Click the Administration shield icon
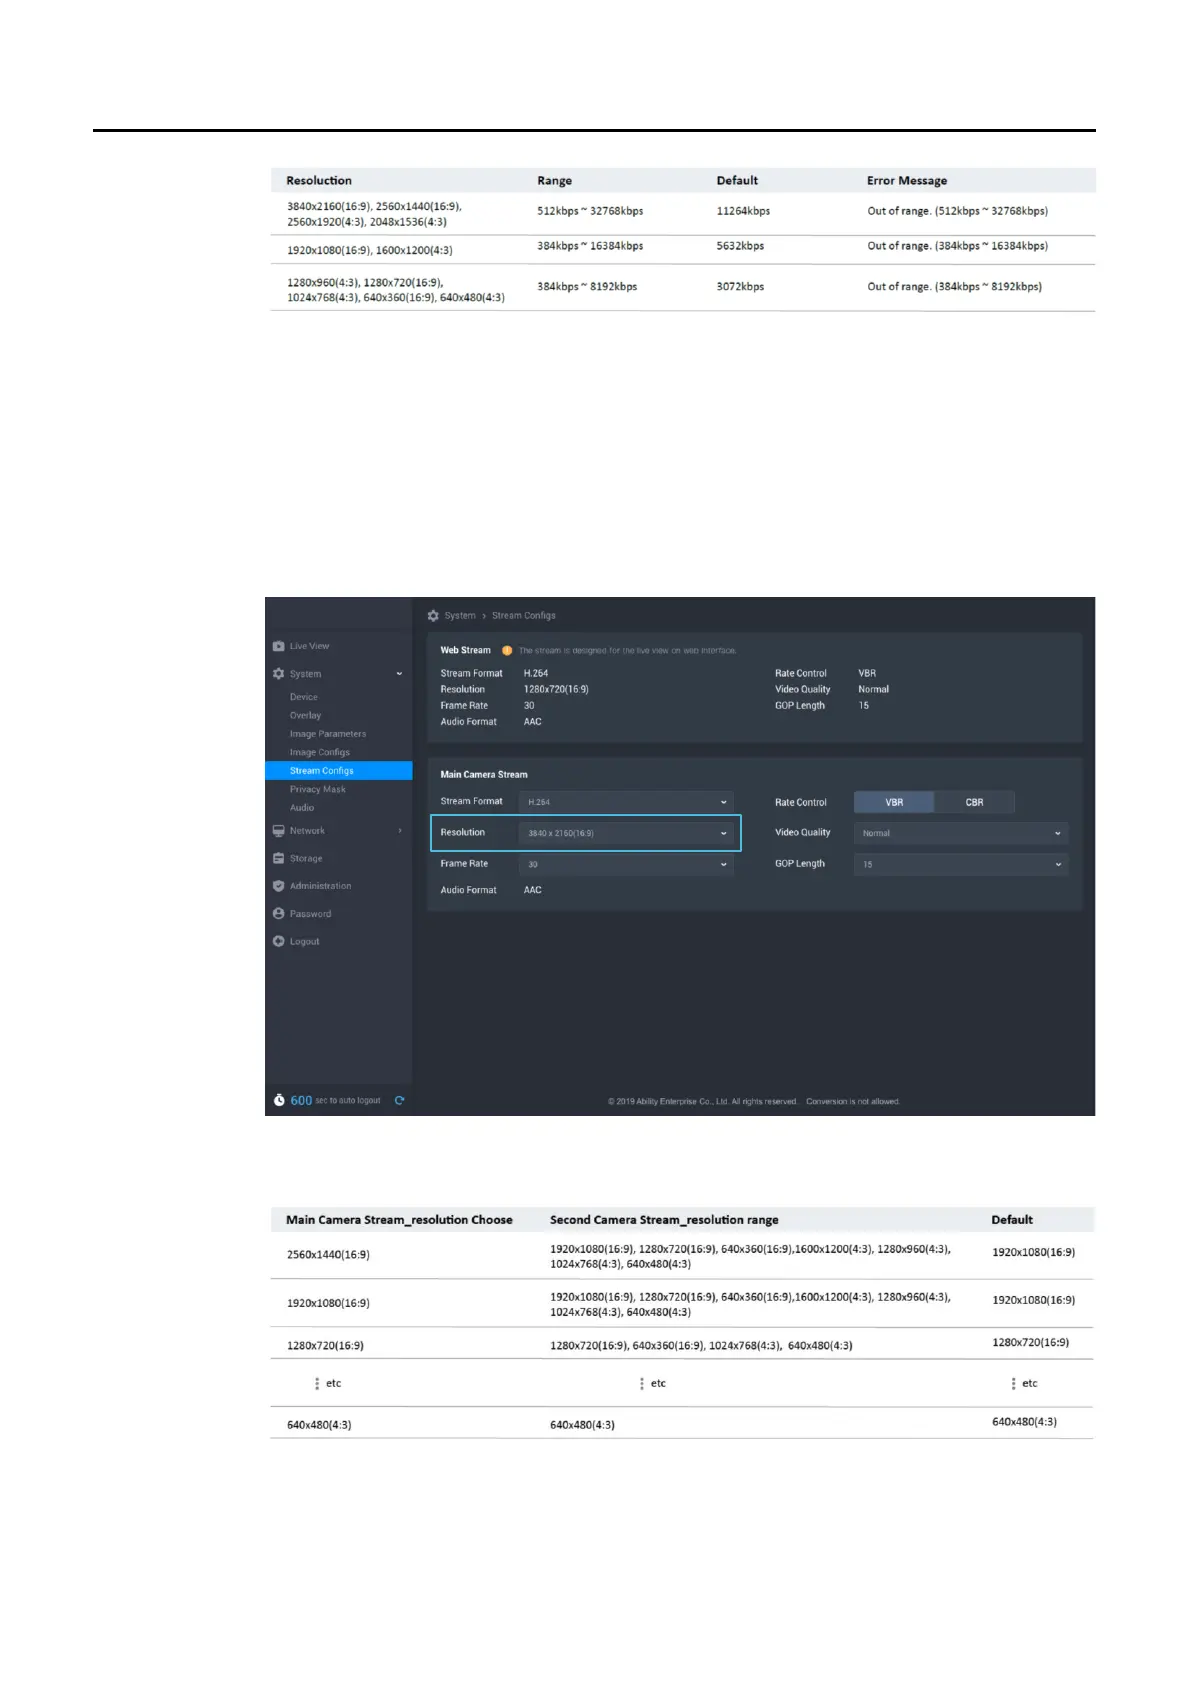Viewport: 1191px width, 1684px height. [279, 886]
